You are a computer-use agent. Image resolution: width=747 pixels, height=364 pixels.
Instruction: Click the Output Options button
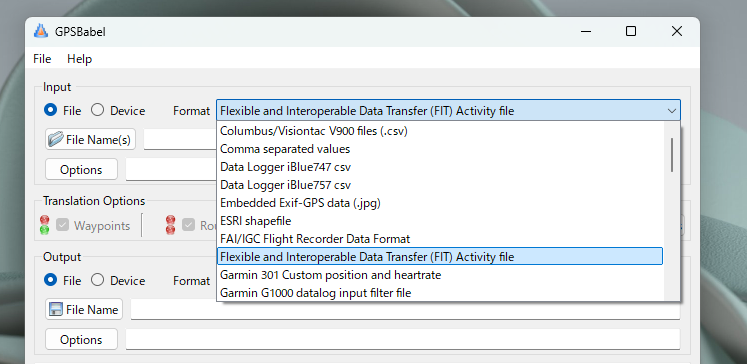click(x=81, y=339)
